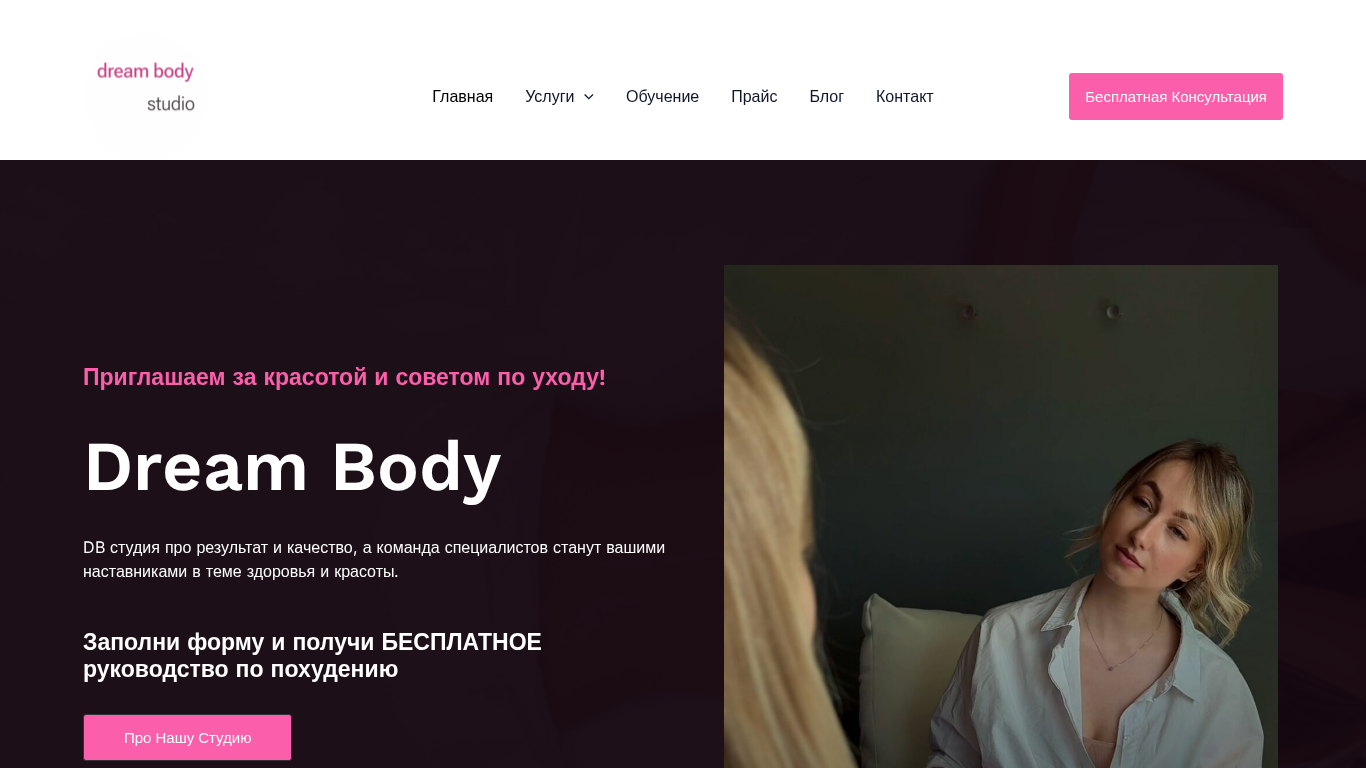Image resolution: width=1366 pixels, height=768 pixels.
Task: Open the Контакт page
Action: 904,97
